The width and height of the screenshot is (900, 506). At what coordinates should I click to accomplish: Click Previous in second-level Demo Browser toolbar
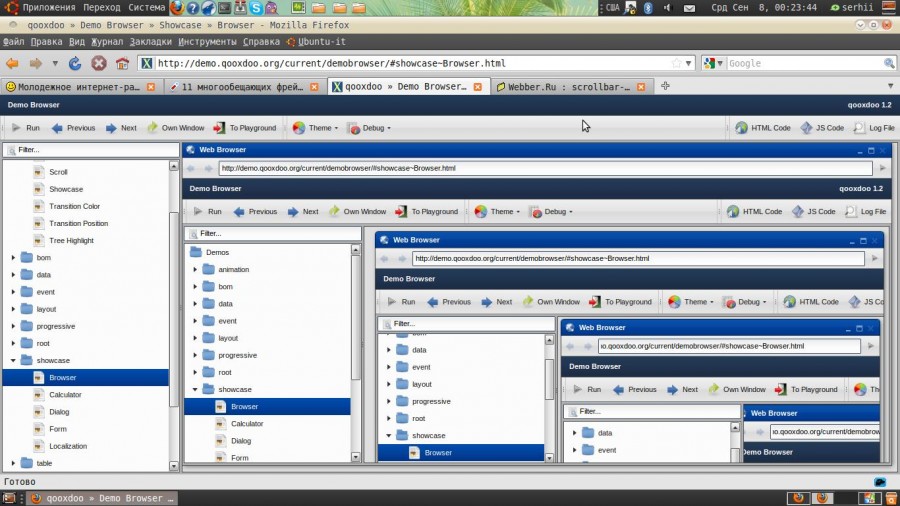coord(255,212)
